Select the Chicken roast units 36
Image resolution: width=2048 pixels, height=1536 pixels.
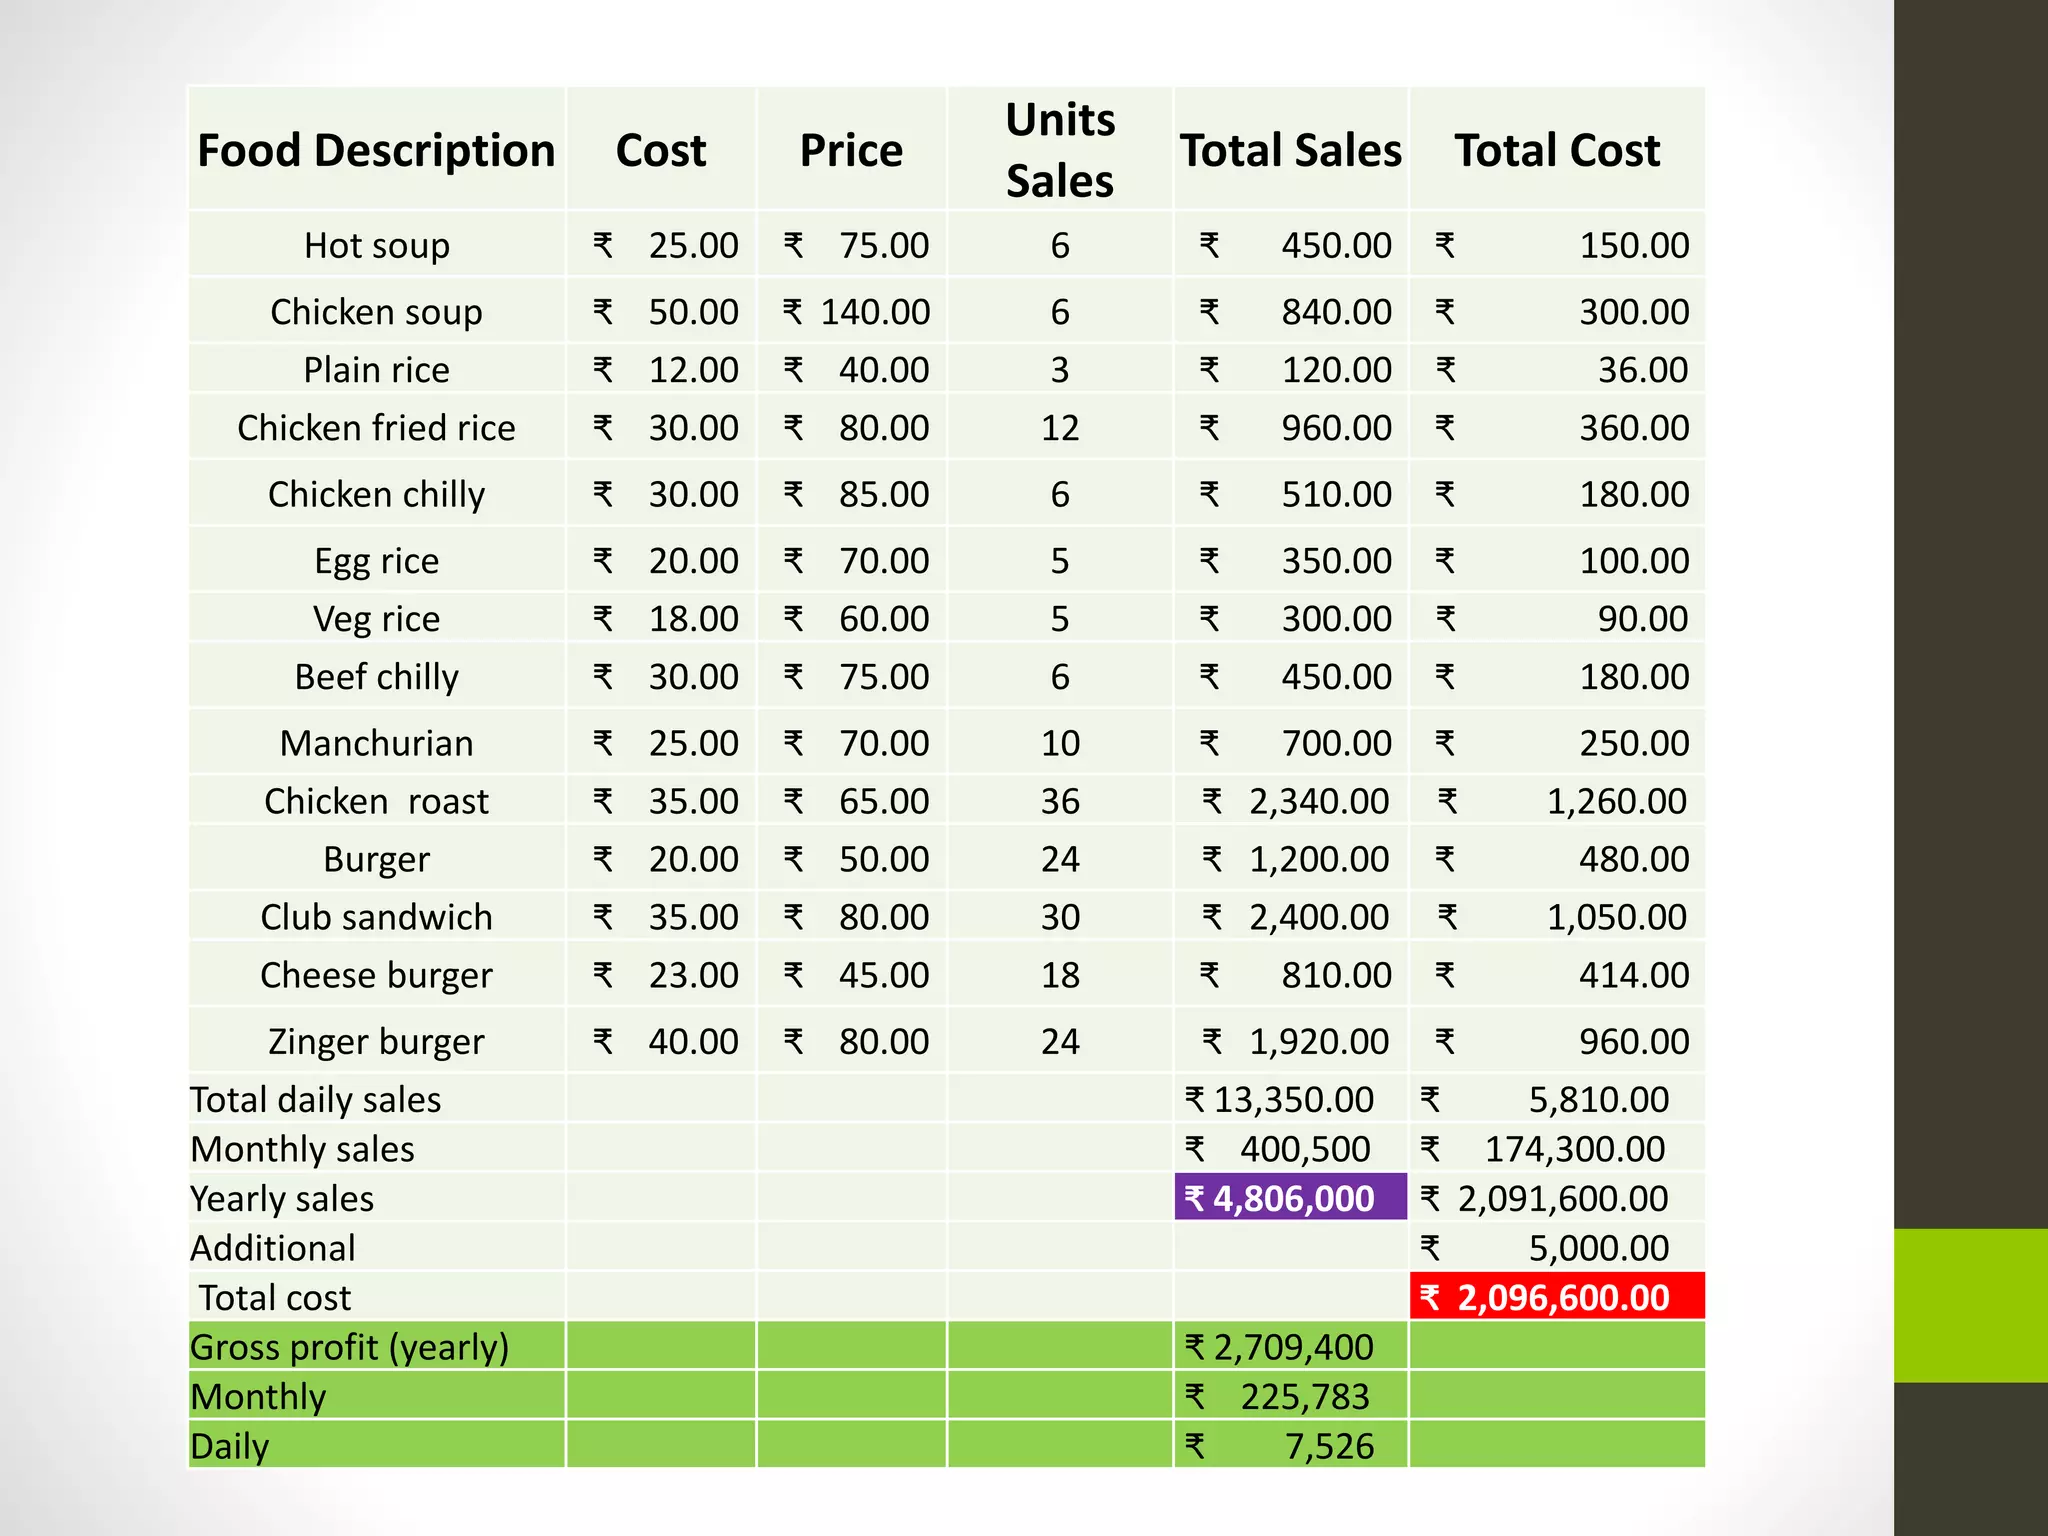coord(1060,801)
